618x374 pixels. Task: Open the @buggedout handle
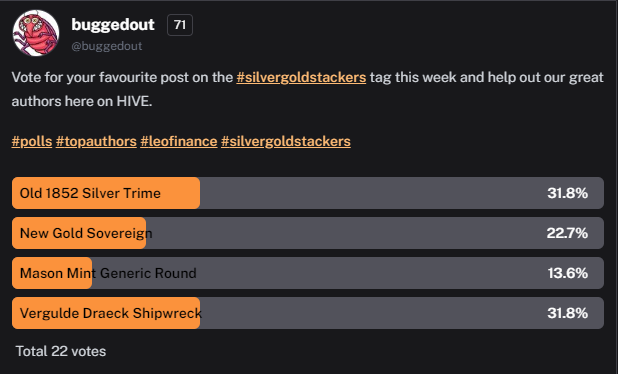tap(106, 46)
